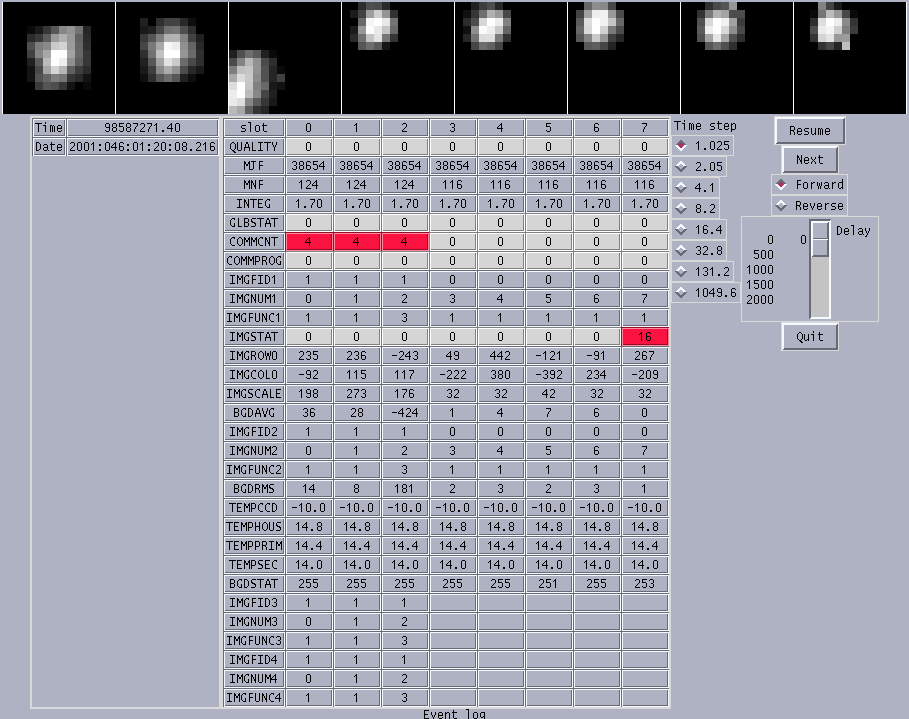Click the Time value 98587271.40 field
The height and width of the screenshot is (719, 909).
pyautogui.click(x=143, y=128)
